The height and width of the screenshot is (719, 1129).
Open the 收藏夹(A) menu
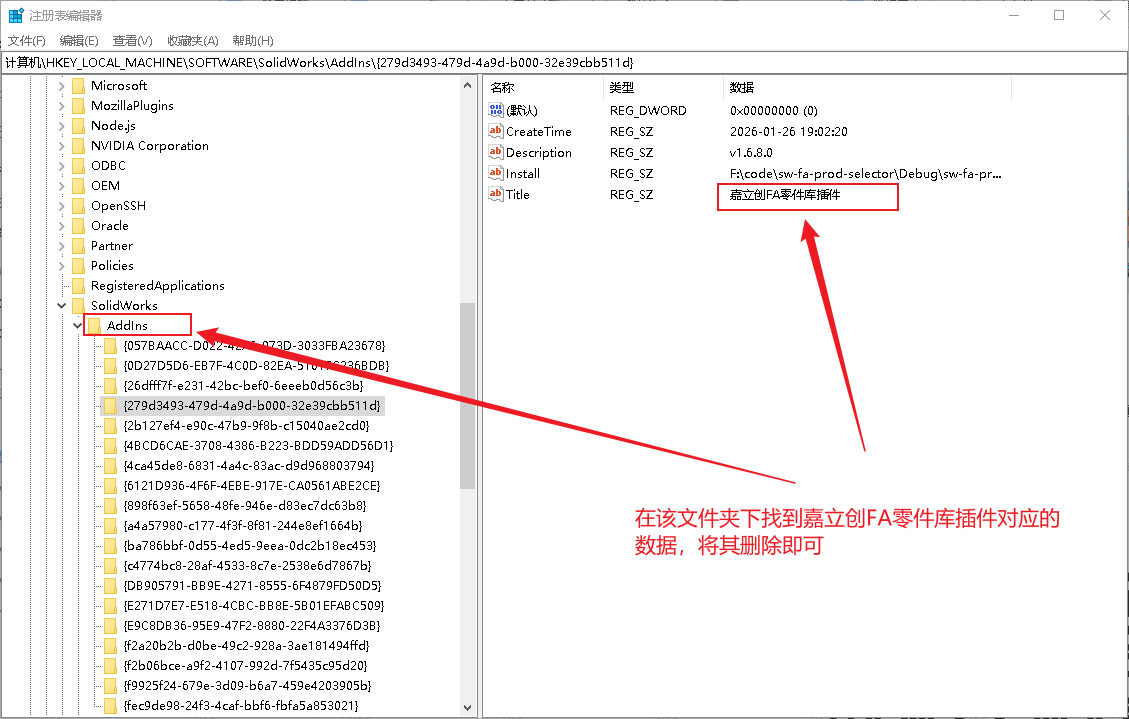point(192,40)
